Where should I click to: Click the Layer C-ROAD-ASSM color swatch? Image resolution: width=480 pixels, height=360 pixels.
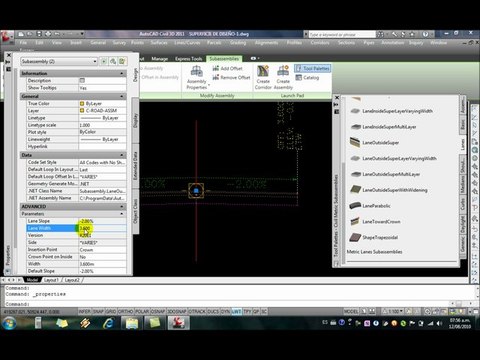[x=82, y=111]
